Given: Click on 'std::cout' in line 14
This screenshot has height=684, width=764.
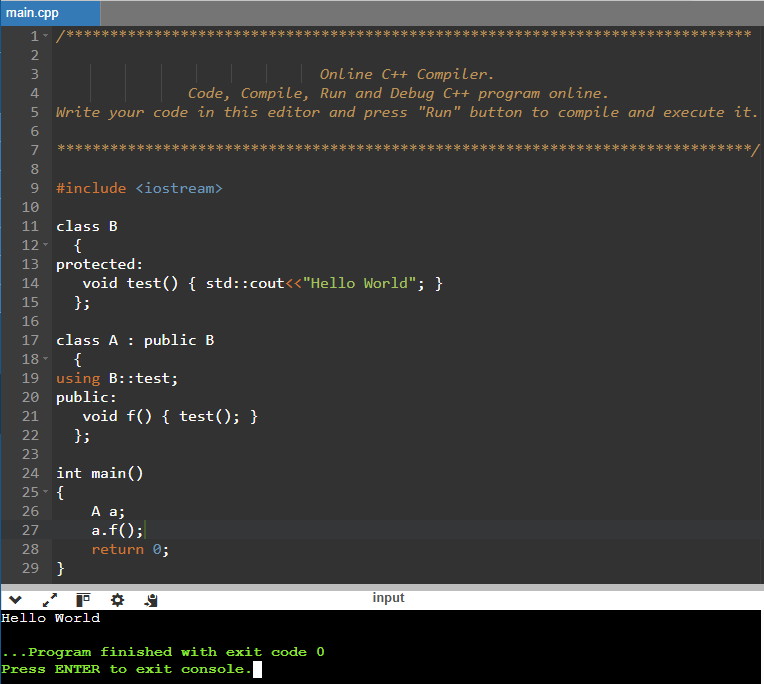Looking at the screenshot, I should point(245,283).
